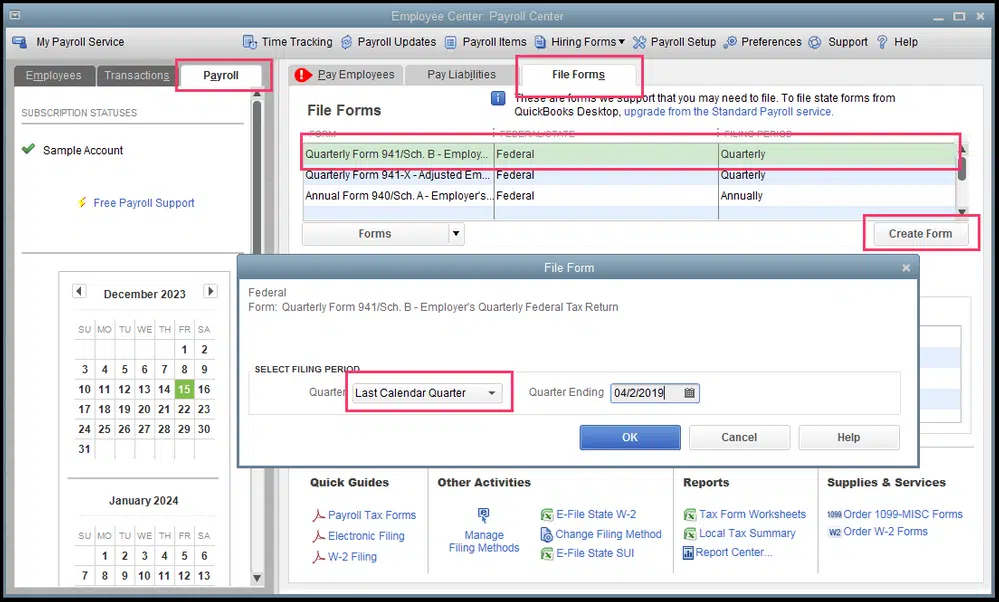The width and height of the screenshot is (999, 602).
Task: Open upgrade from Standard Payroll service link
Action: (728, 112)
